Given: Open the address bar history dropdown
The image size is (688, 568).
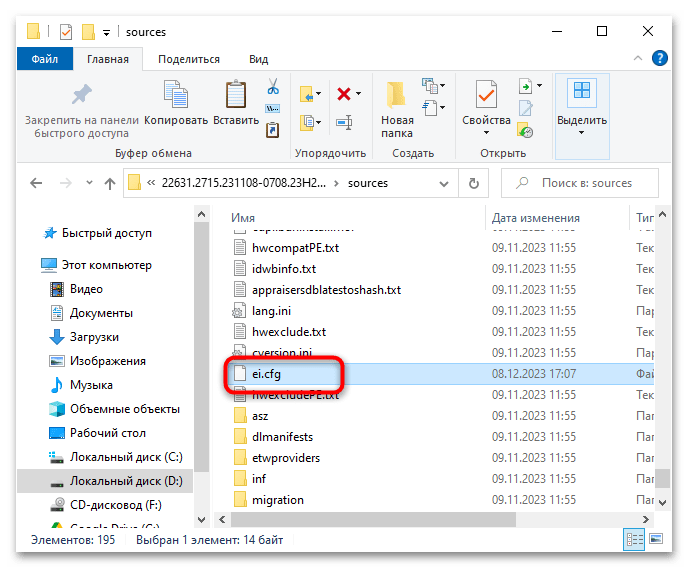Looking at the screenshot, I should click(x=444, y=183).
